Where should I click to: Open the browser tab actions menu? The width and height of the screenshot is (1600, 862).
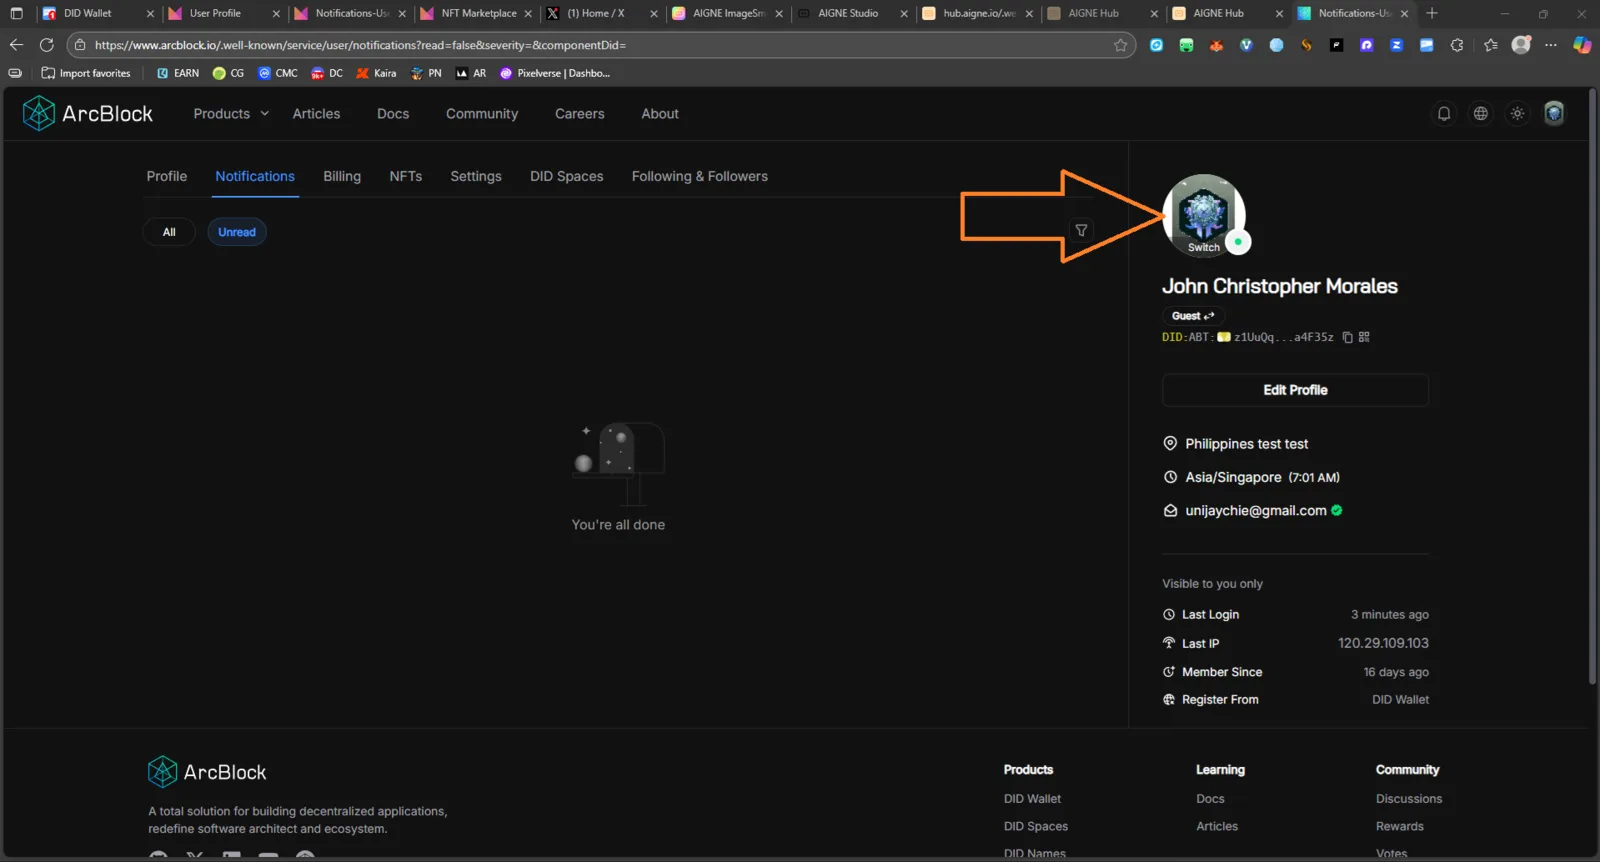[16, 13]
